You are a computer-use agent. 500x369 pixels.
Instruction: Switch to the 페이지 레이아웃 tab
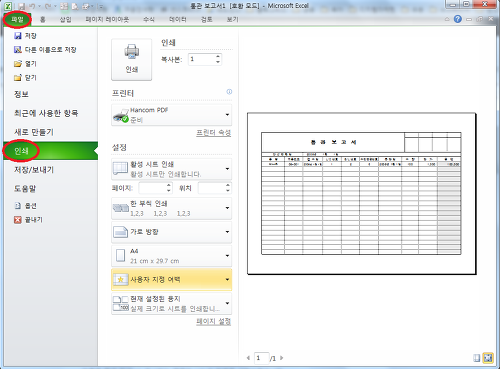point(107,19)
